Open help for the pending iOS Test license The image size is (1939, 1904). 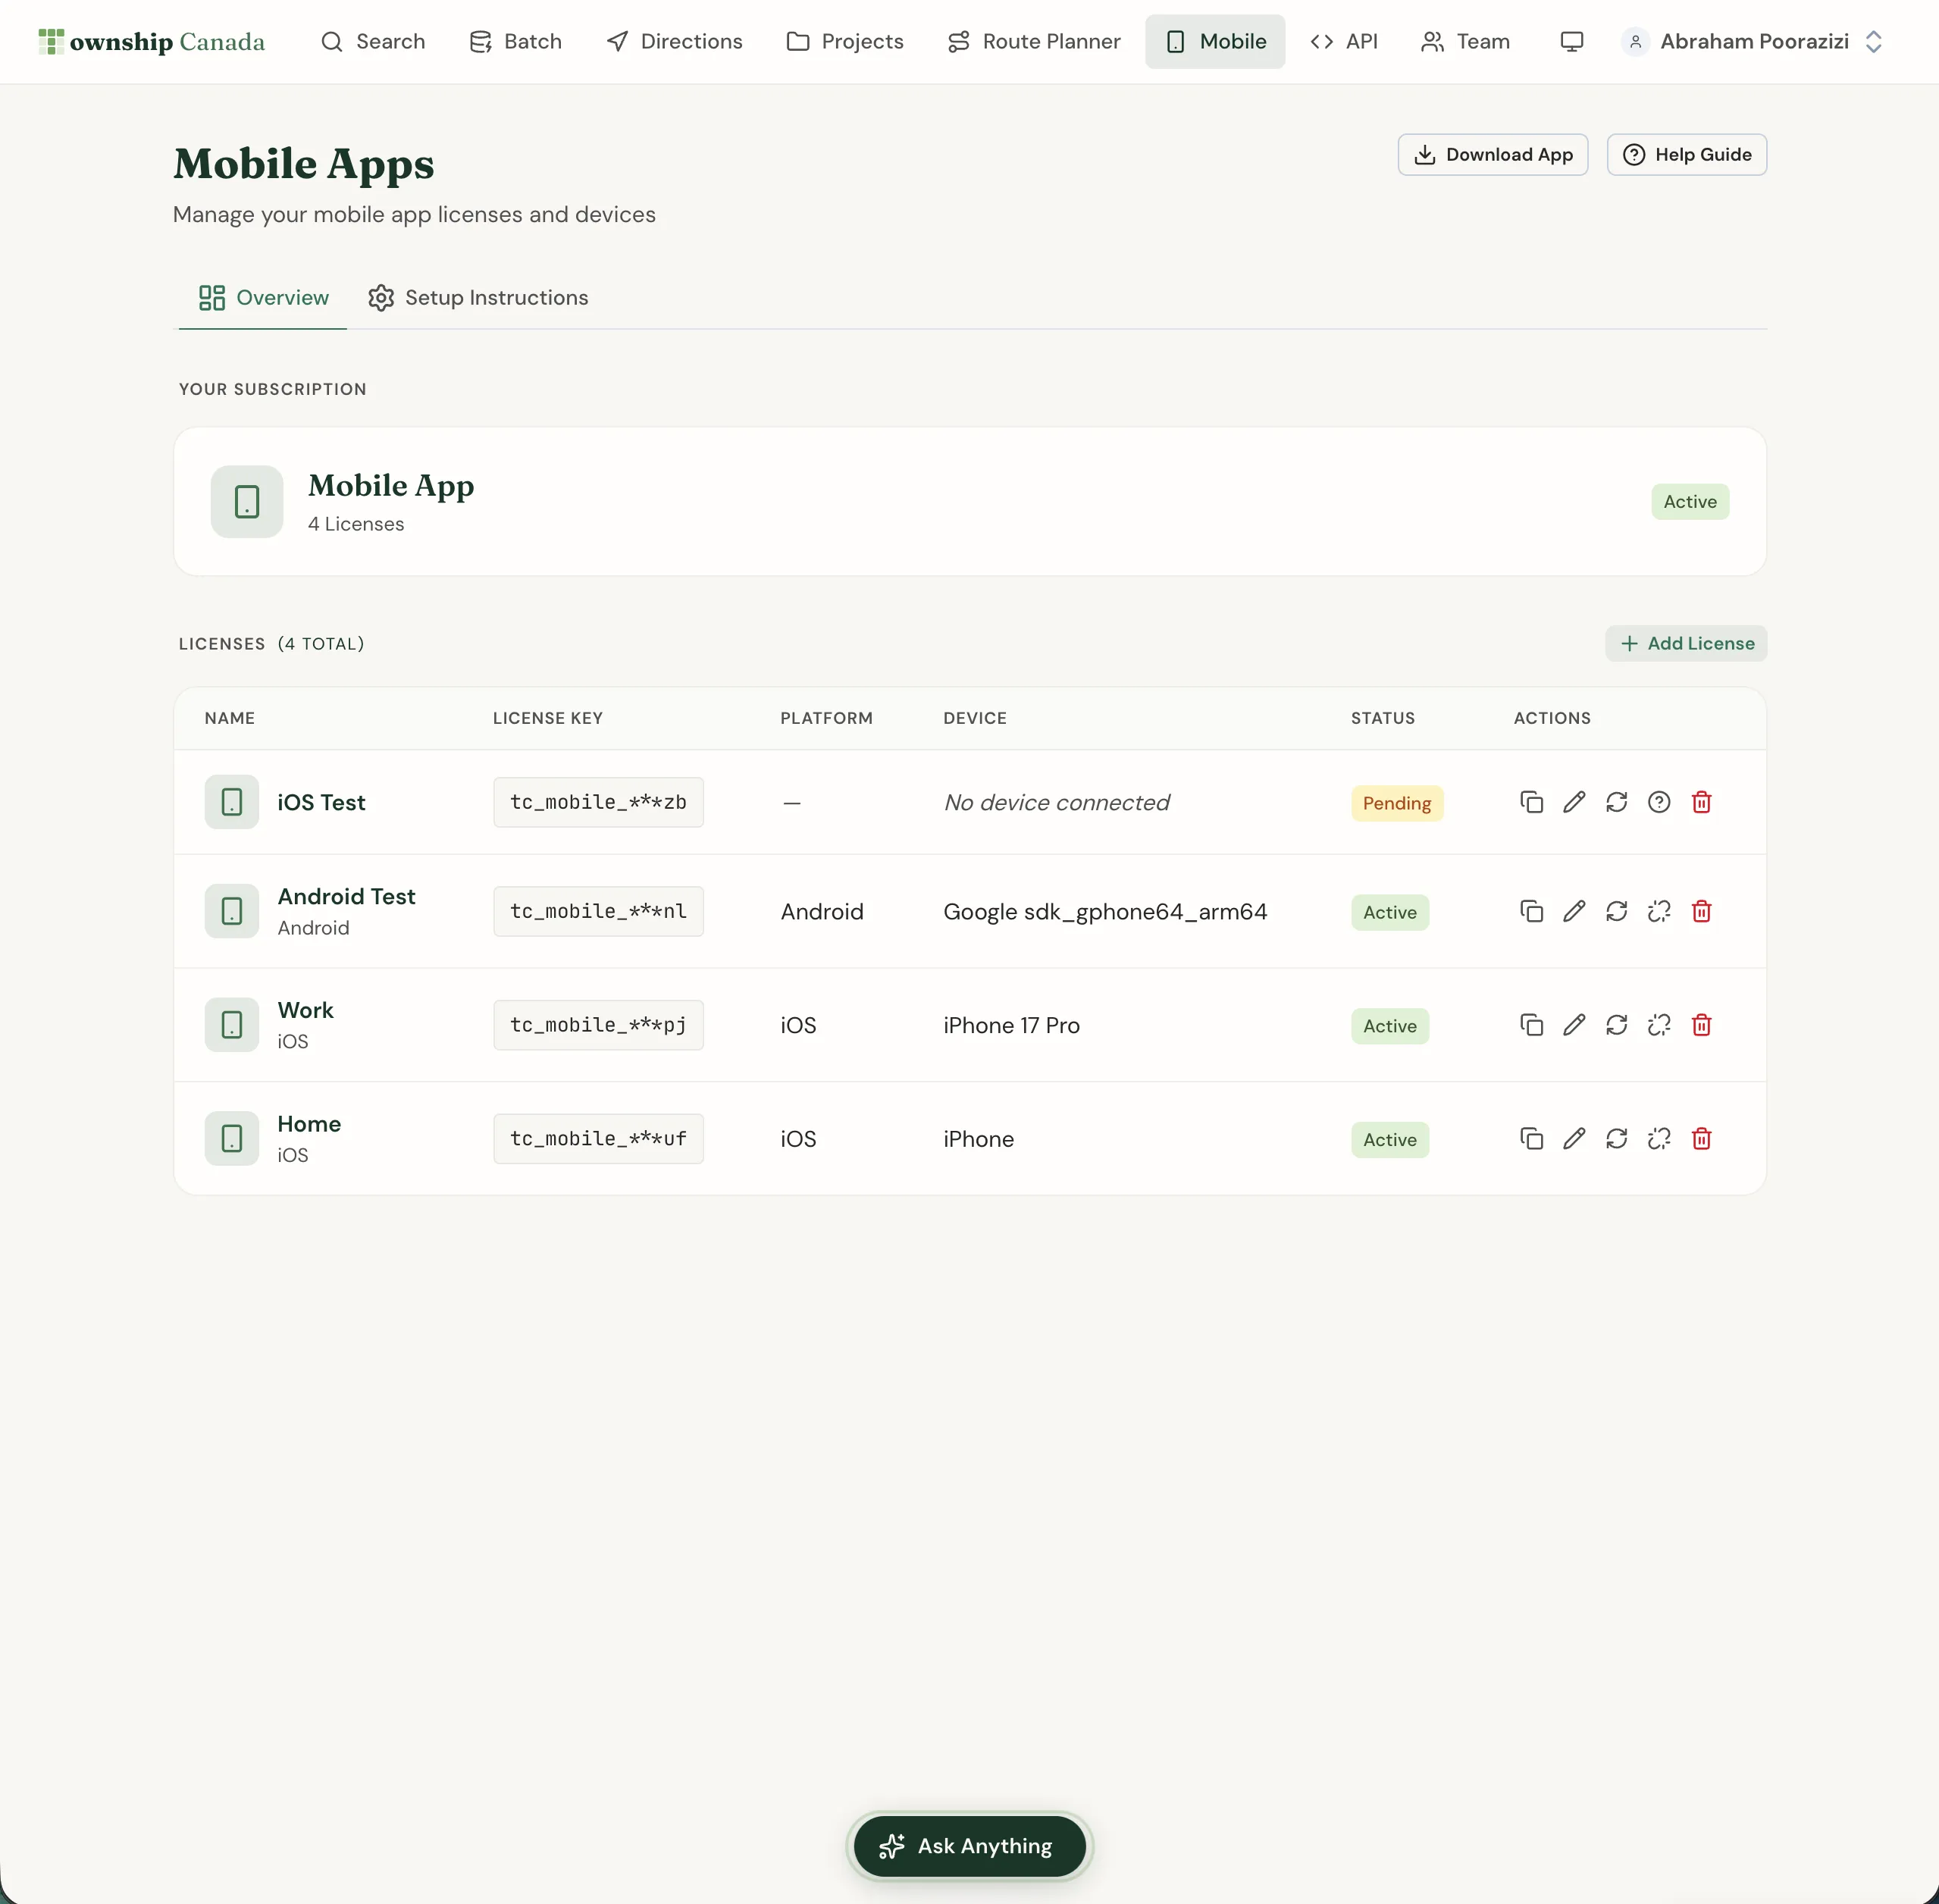coord(1659,802)
